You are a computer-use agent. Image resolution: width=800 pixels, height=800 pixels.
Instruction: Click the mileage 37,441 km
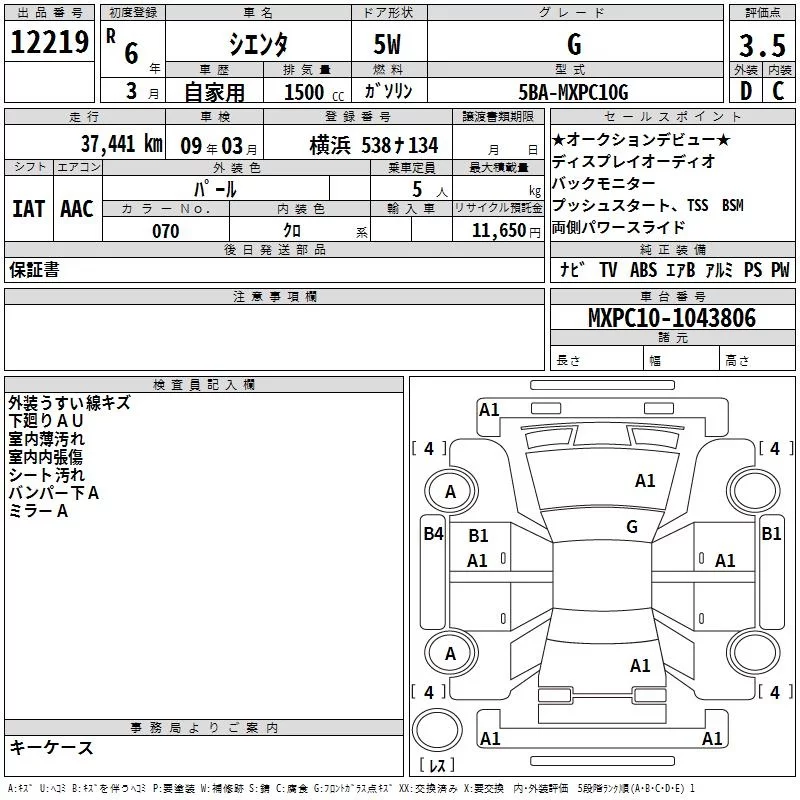(122, 144)
